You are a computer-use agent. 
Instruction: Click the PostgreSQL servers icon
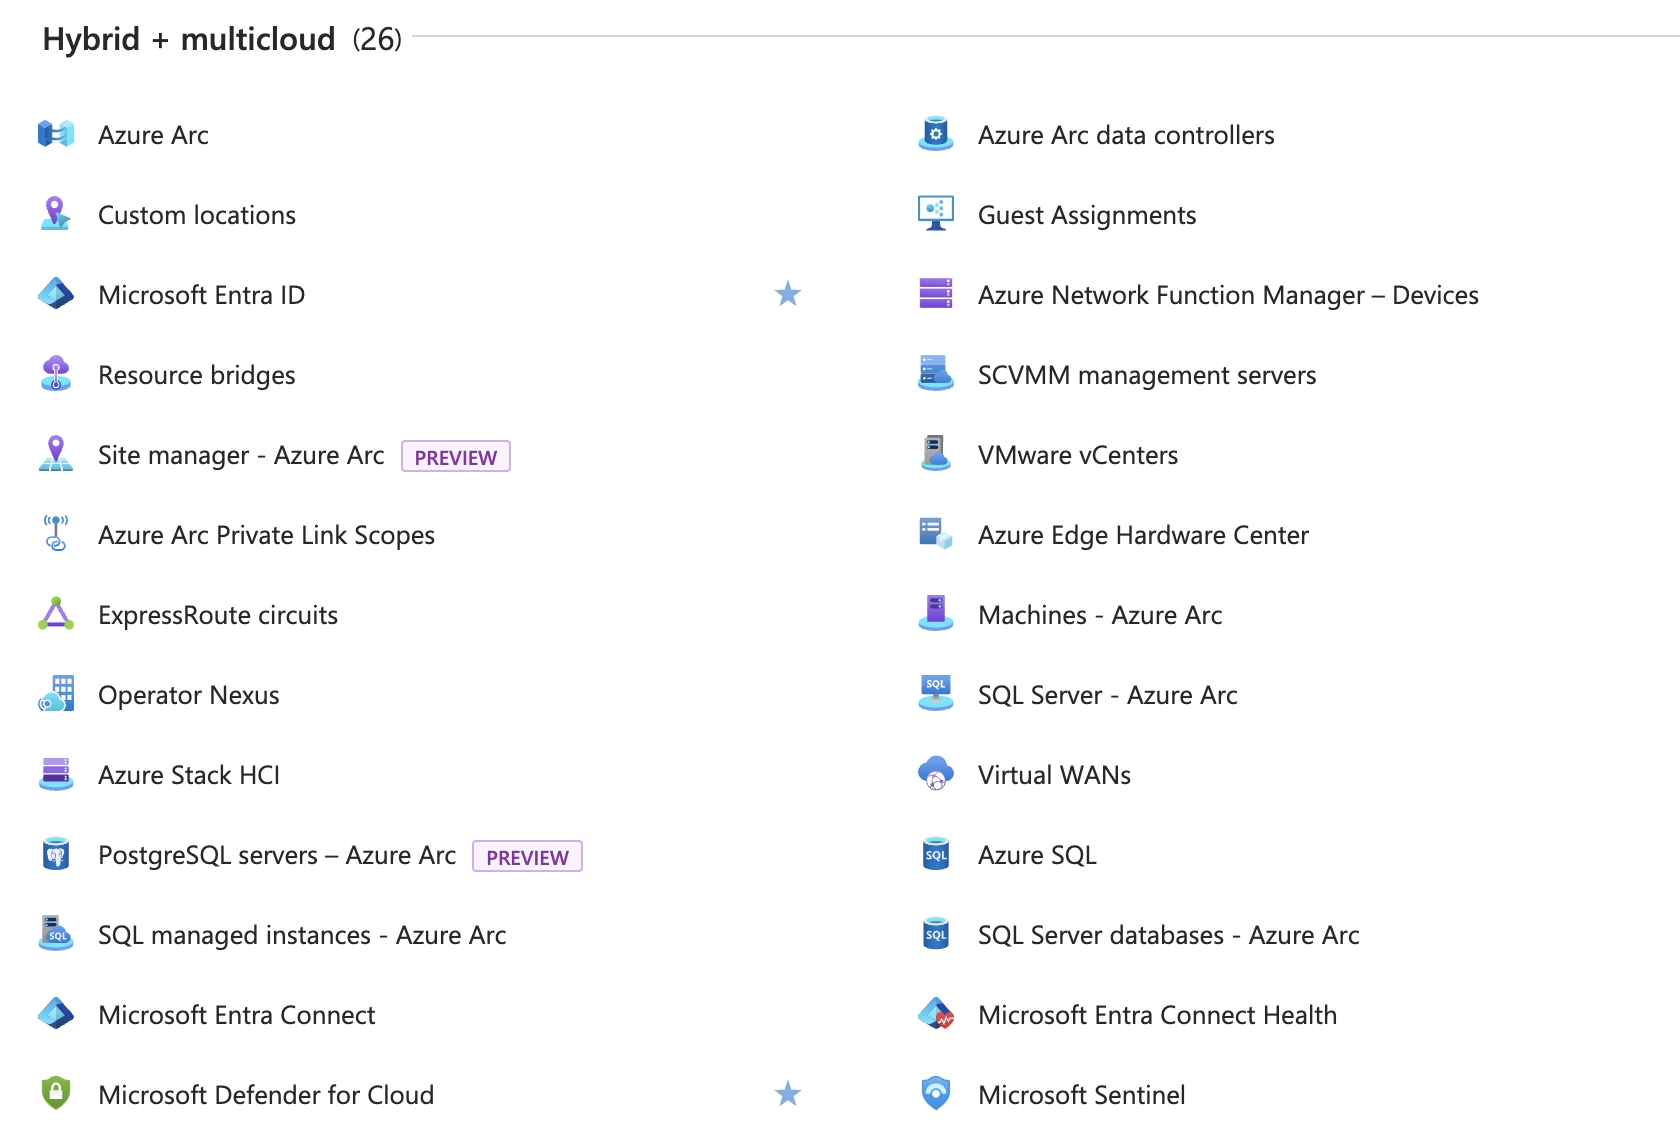56,854
